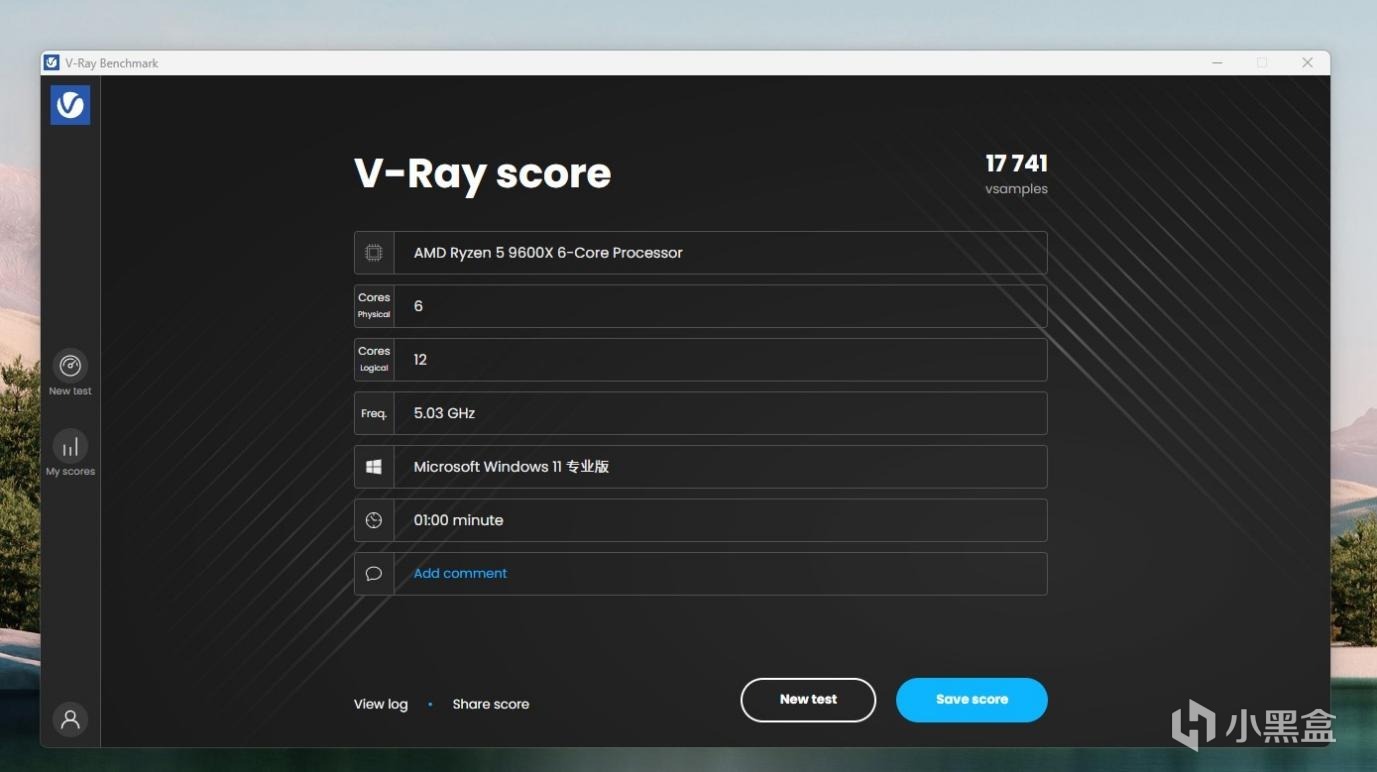The height and width of the screenshot is (772, 1377).
Task: Click the 5.03 GHz frequency value
Action: click(x=444, y=413)
